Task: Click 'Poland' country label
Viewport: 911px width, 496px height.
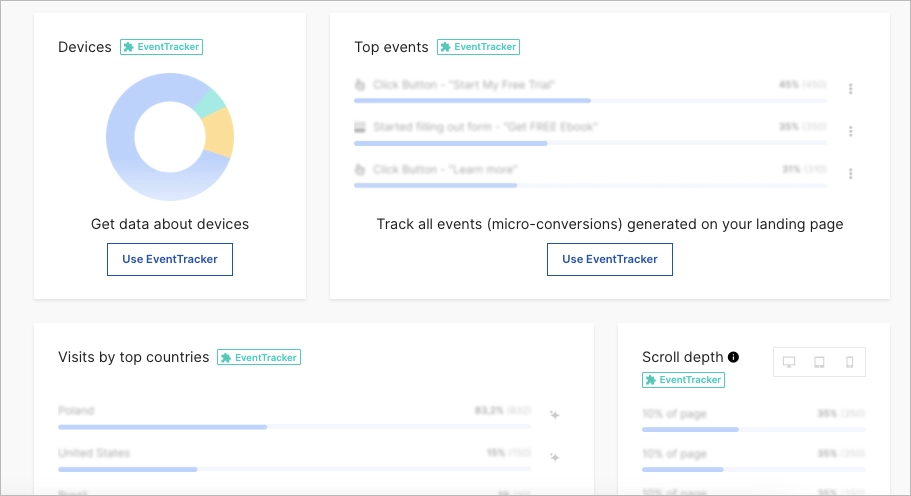Action: [x=76, y=411]
